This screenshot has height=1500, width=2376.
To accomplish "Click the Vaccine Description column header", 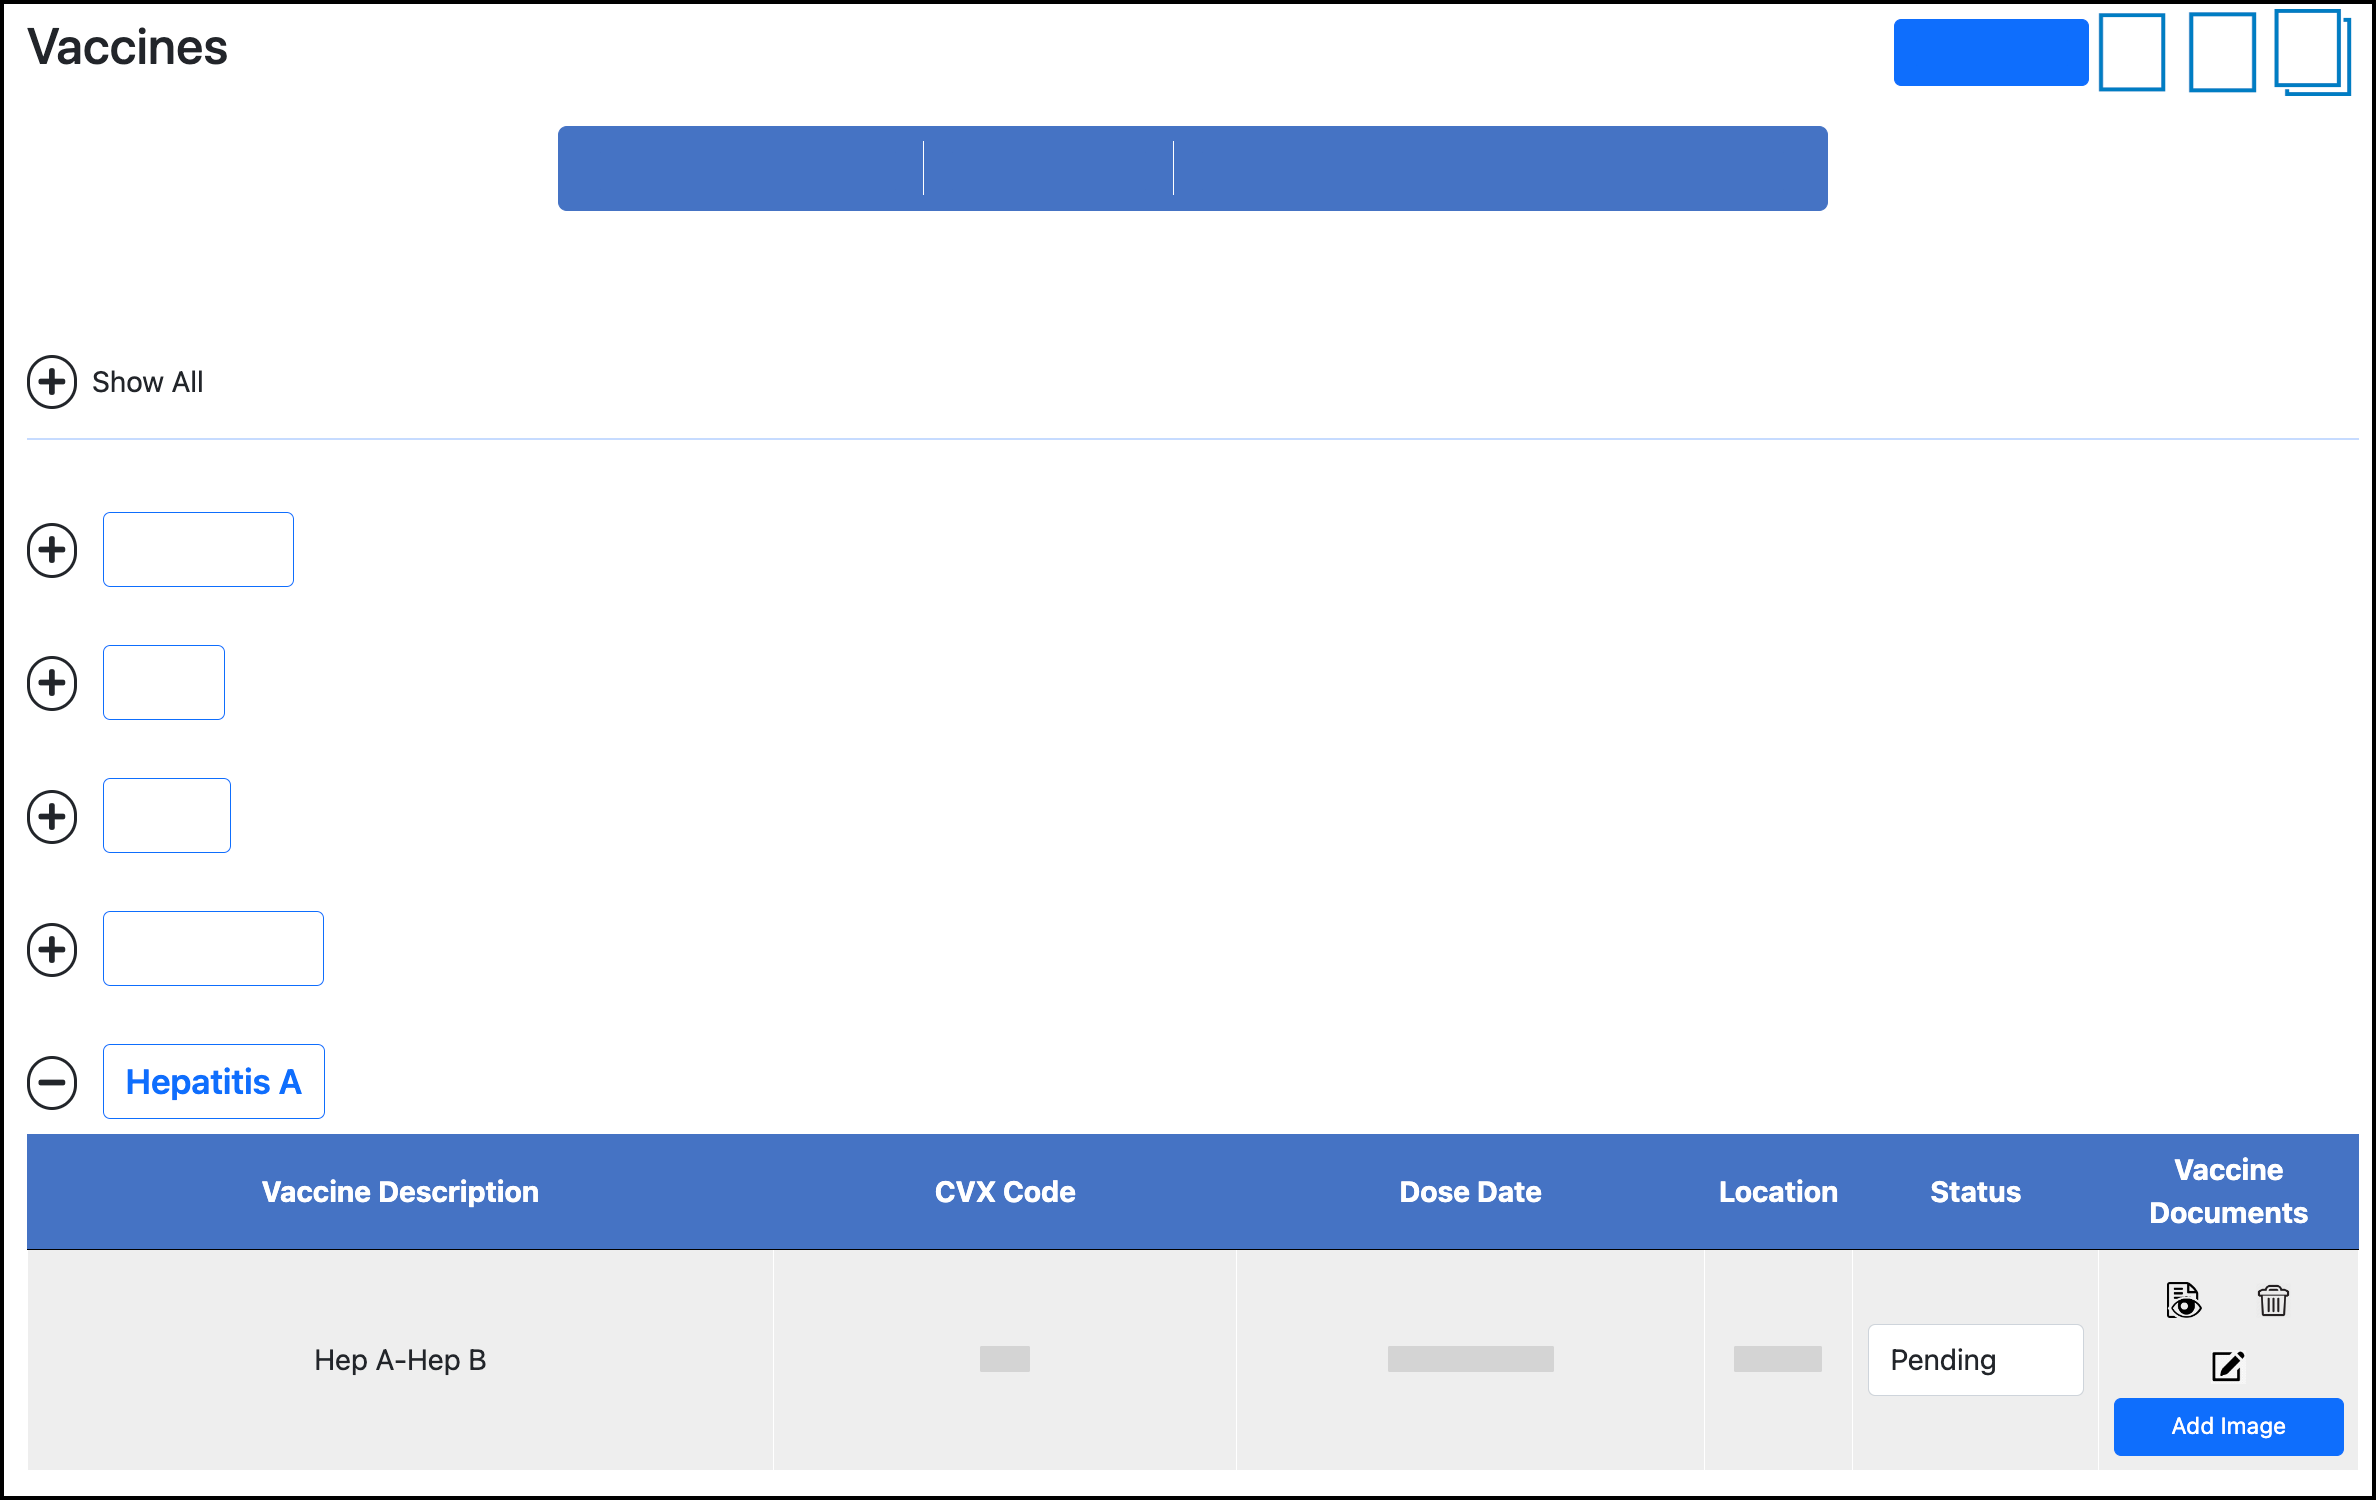I will [x=399, y=1189].
